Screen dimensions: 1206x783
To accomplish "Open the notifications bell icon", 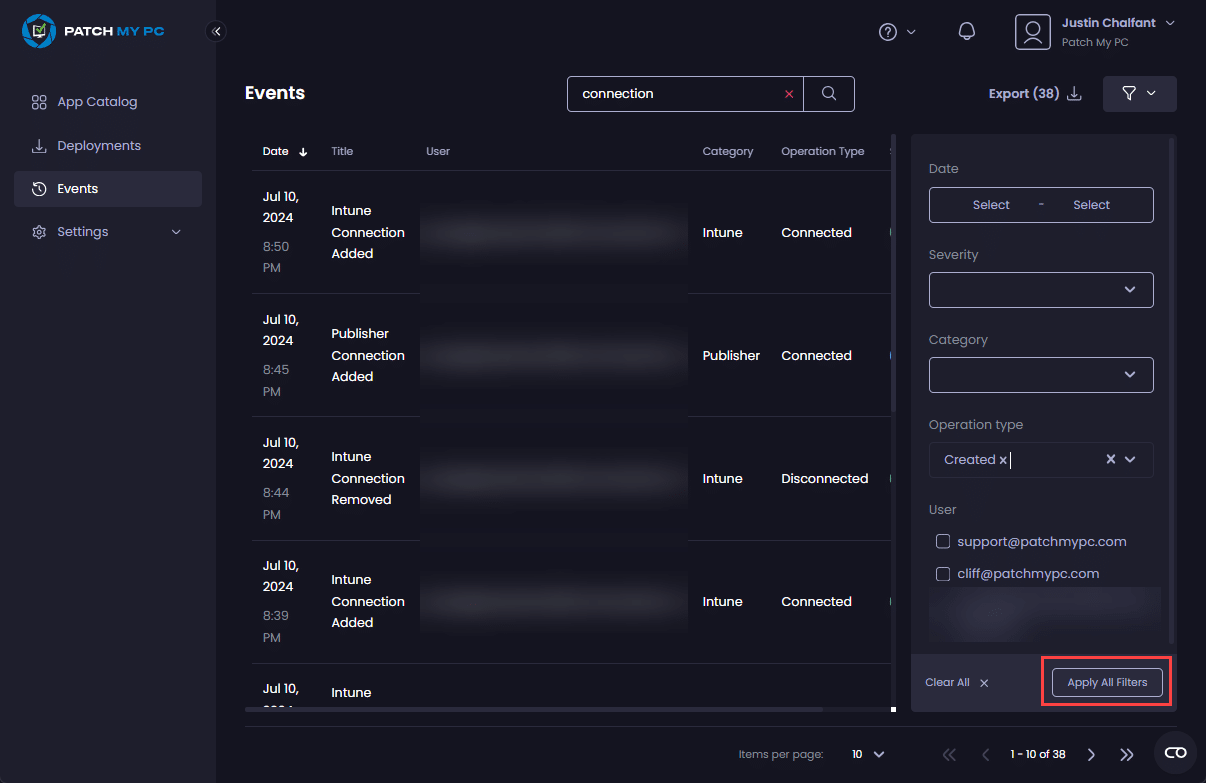I will (966, 31).
